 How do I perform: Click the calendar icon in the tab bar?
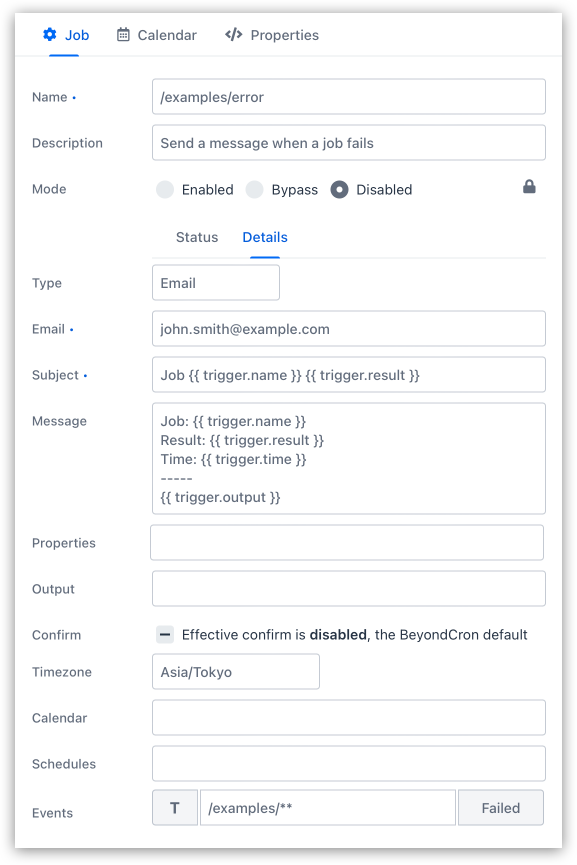tap(123, 35)
